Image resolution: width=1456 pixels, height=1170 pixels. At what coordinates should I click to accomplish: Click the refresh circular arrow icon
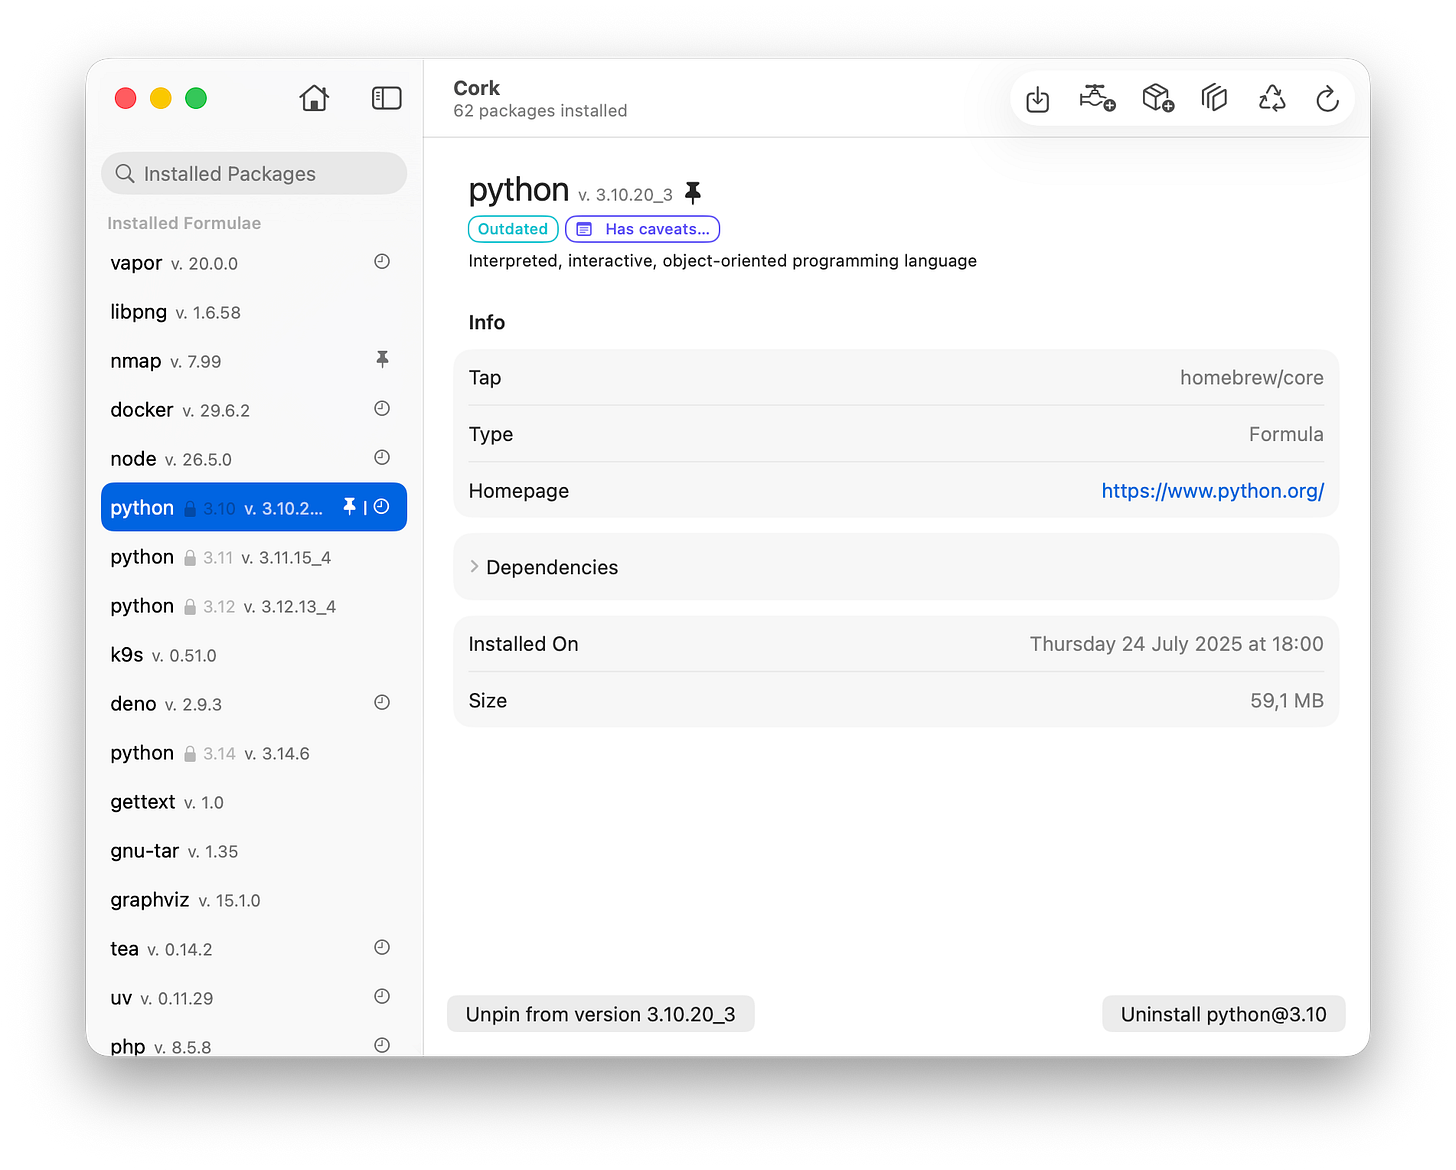pyautogui.click(x=1327, y=99)
